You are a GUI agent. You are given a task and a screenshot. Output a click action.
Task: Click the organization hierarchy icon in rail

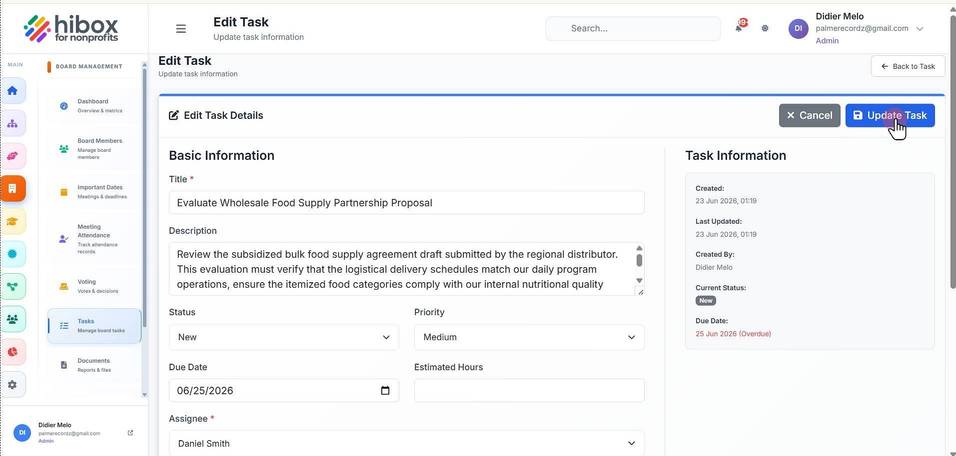point(12,124)
